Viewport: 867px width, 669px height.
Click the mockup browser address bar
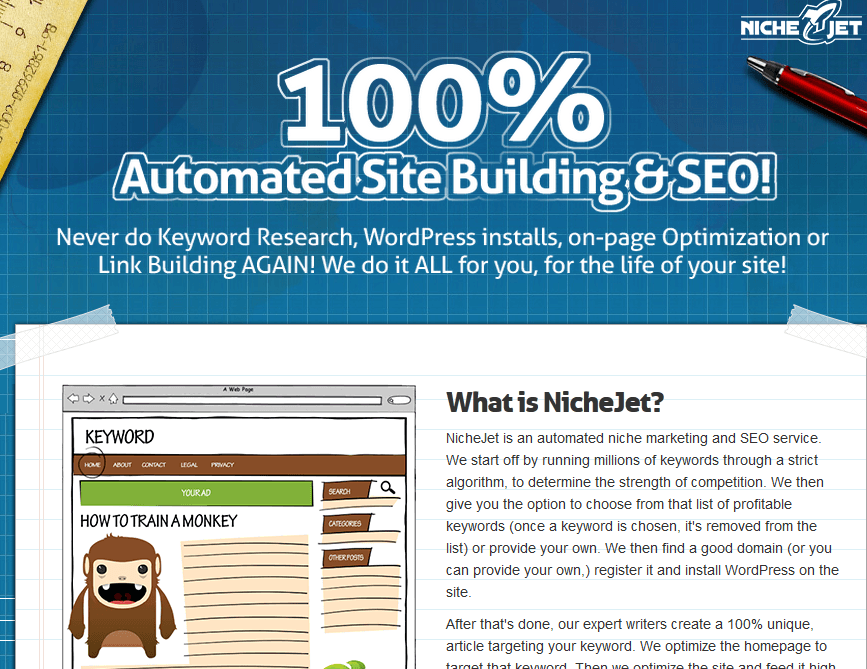252,400
